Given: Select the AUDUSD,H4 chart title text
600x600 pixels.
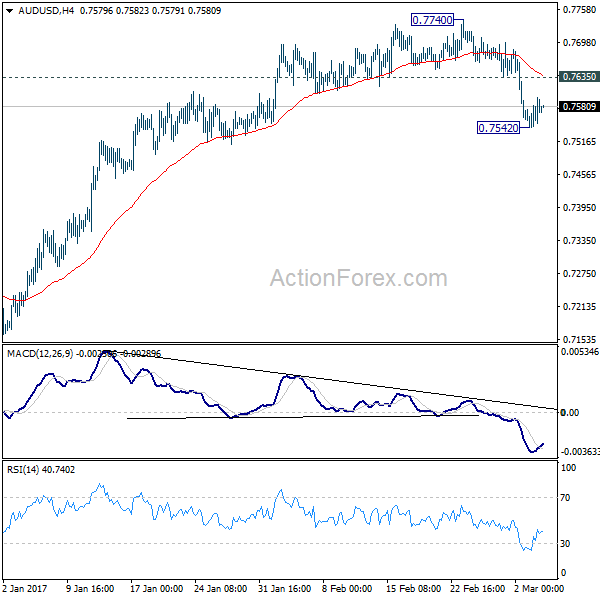Looking at the screenshot, I should coord(46,11).
